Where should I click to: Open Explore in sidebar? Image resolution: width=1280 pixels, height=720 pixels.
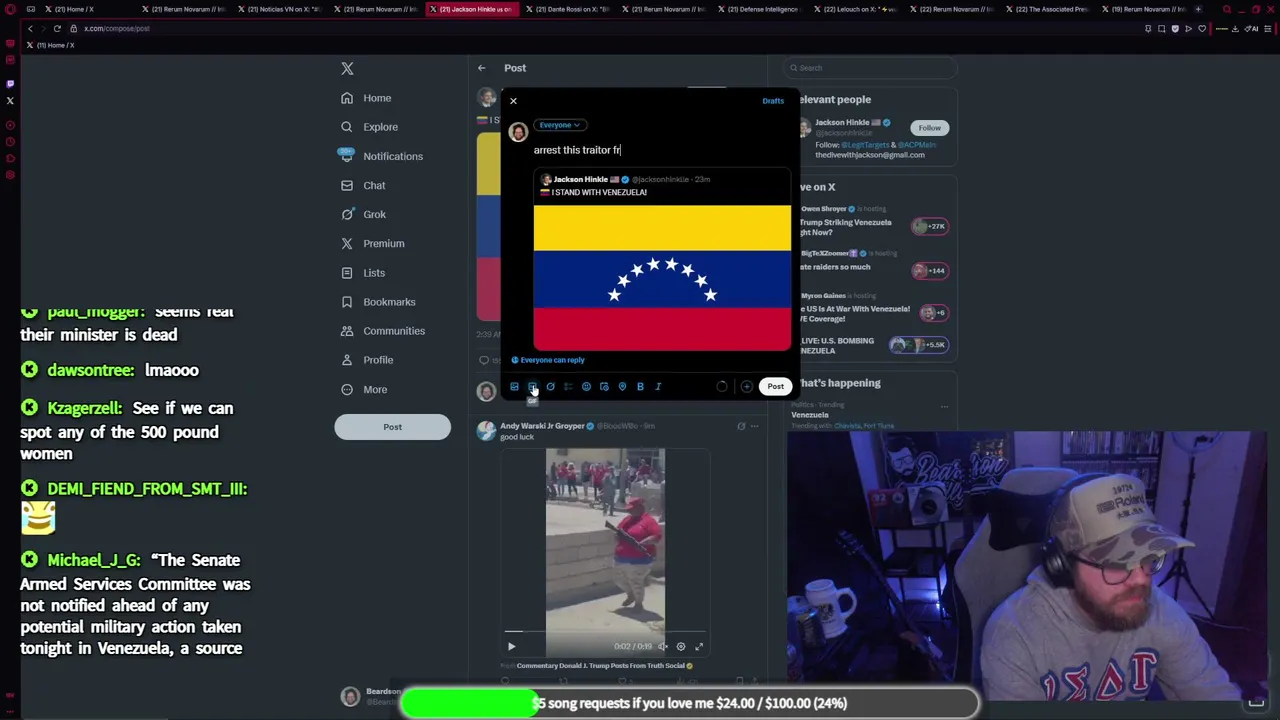pyautogui.click(x=369, y=127)
